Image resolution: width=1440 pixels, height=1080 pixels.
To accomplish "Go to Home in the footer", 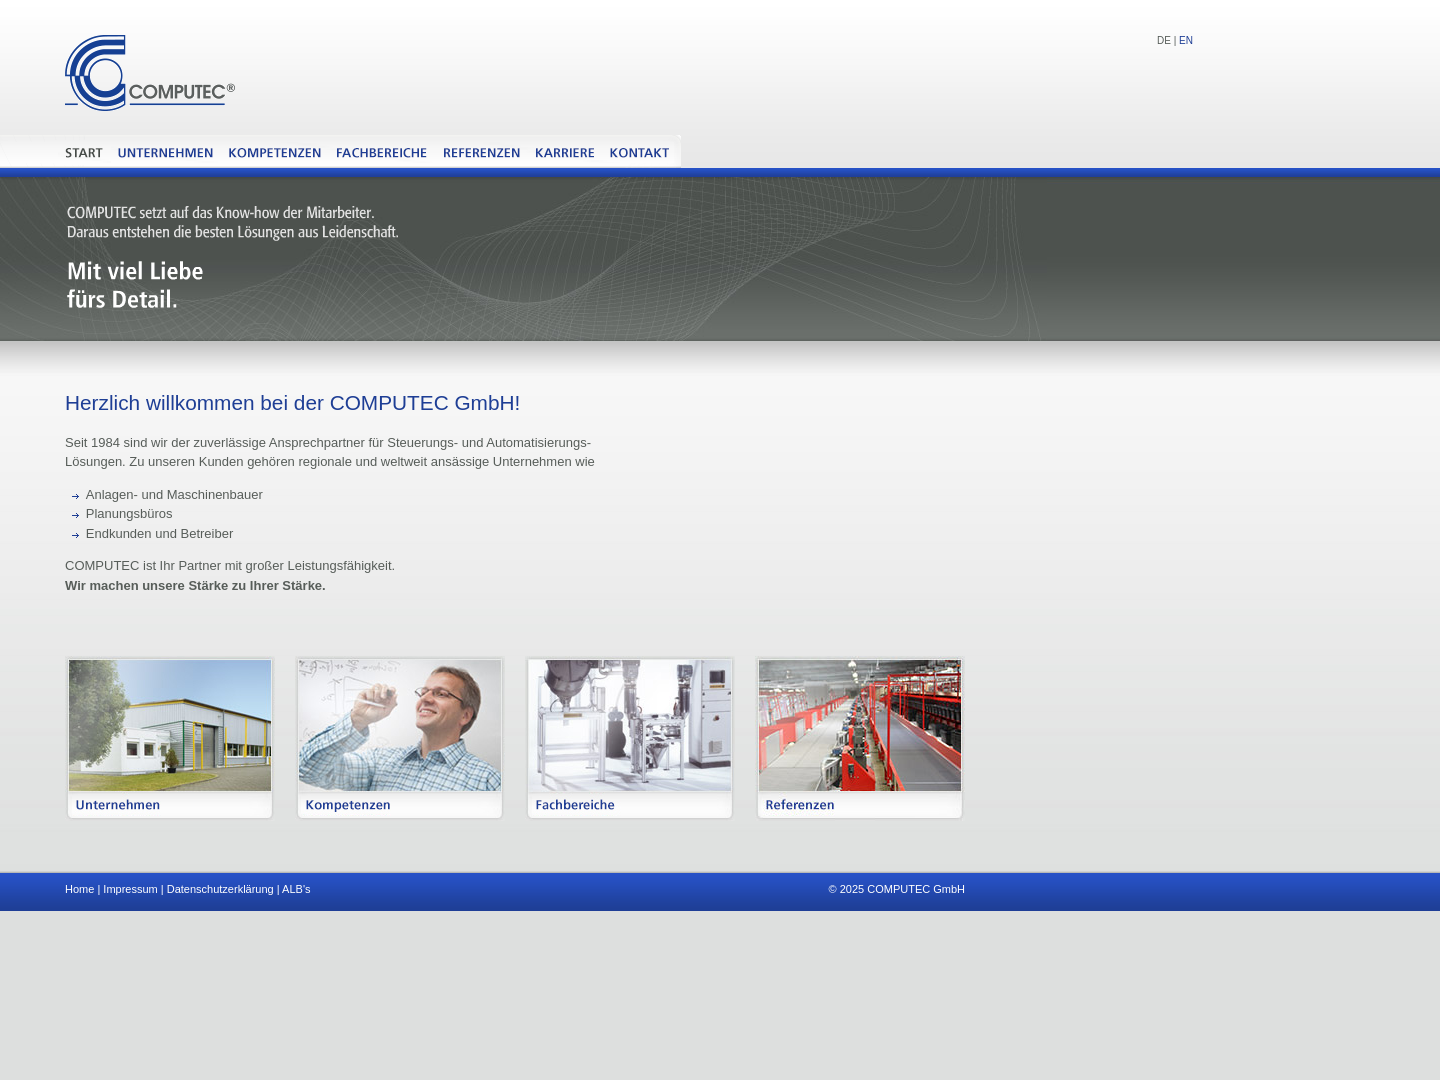I will 79,889.
